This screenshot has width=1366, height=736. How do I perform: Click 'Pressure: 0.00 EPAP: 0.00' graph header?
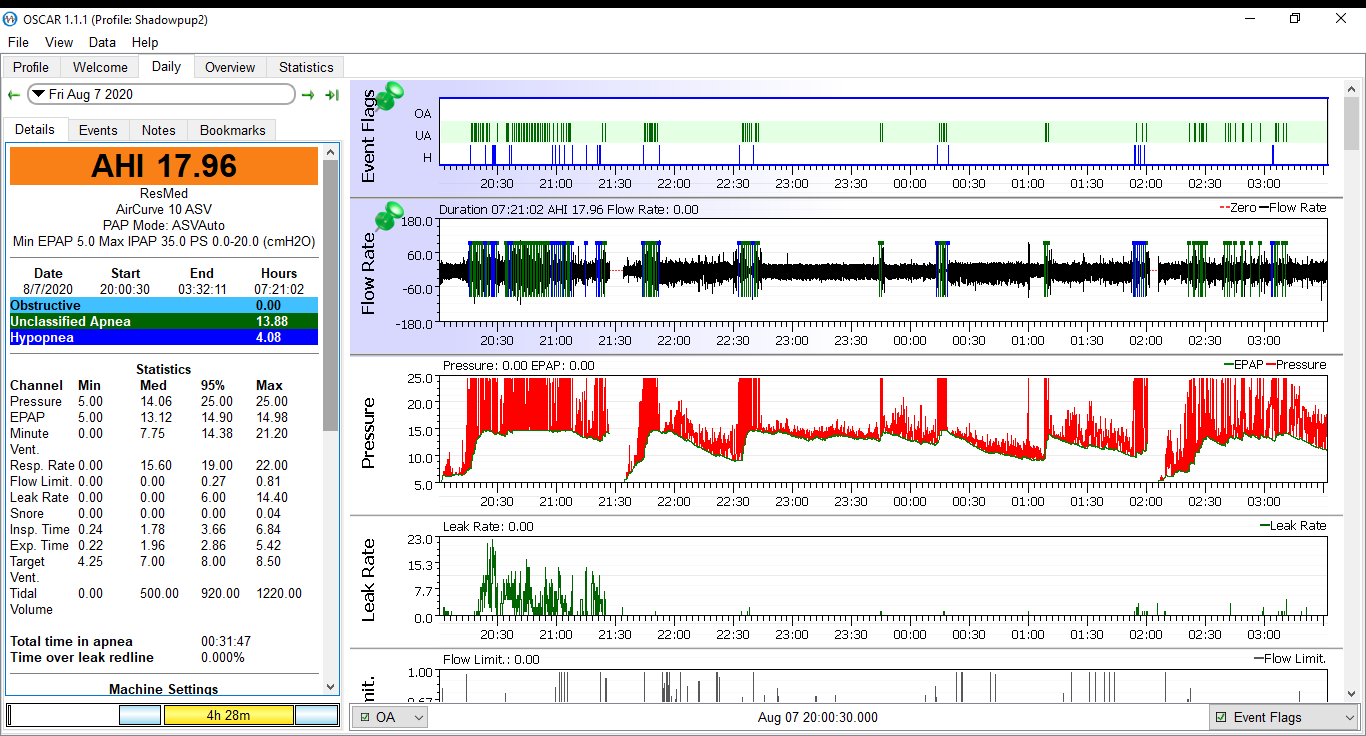point(518,365)
